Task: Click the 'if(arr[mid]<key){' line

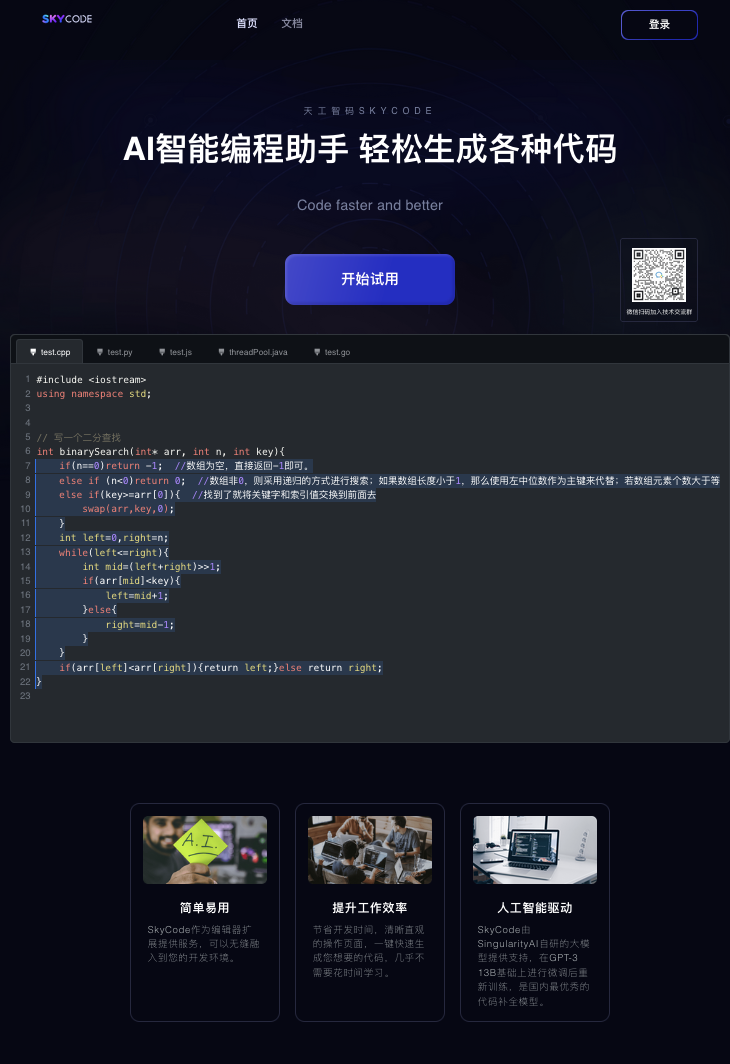Action: coord(131,580)
